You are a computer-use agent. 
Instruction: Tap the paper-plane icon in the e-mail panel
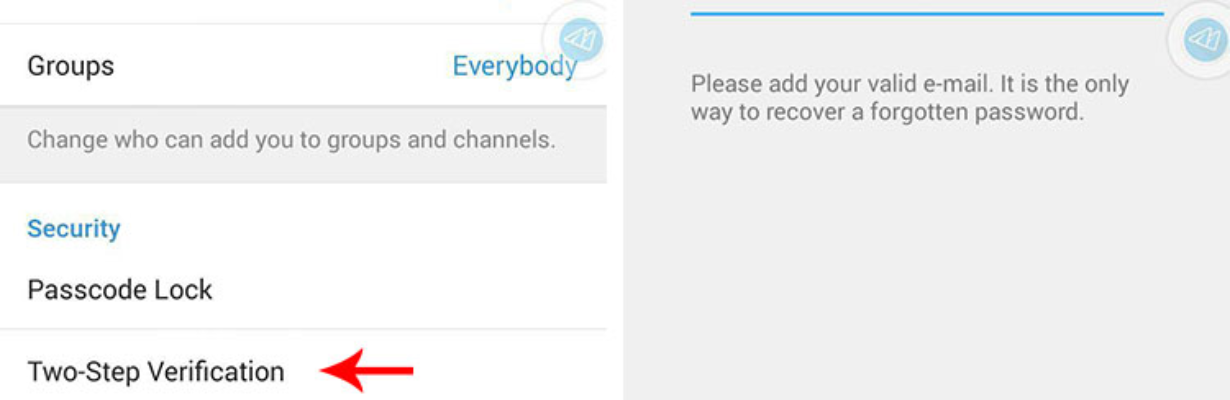point(1201,41)
